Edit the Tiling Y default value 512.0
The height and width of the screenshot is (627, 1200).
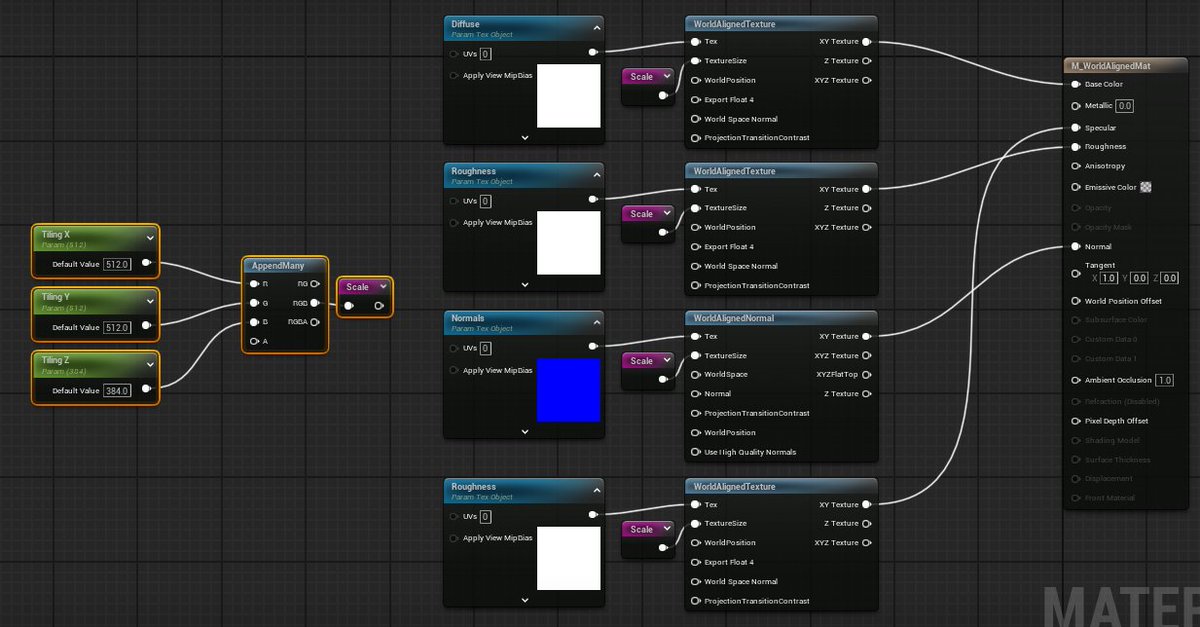(x=117, y=327)
